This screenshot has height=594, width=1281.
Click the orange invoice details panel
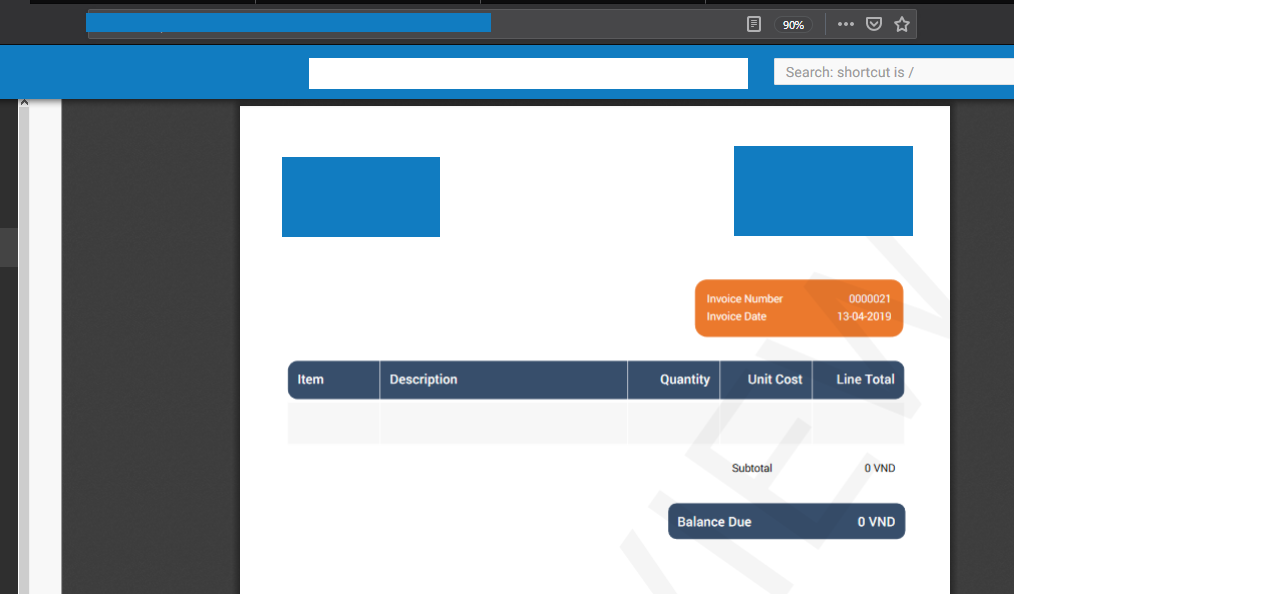[798, 308]
